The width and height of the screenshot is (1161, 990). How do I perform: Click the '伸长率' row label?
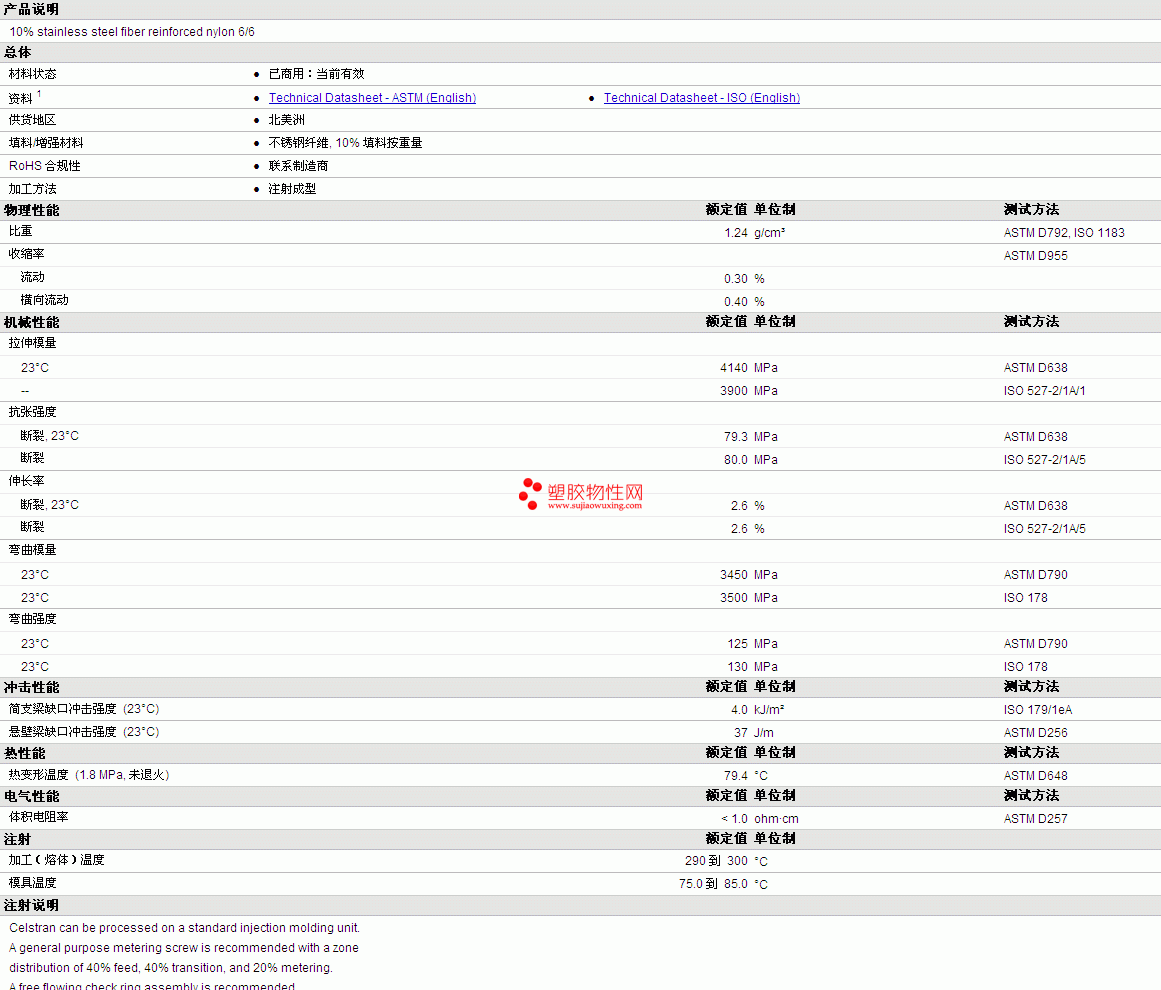27,481
